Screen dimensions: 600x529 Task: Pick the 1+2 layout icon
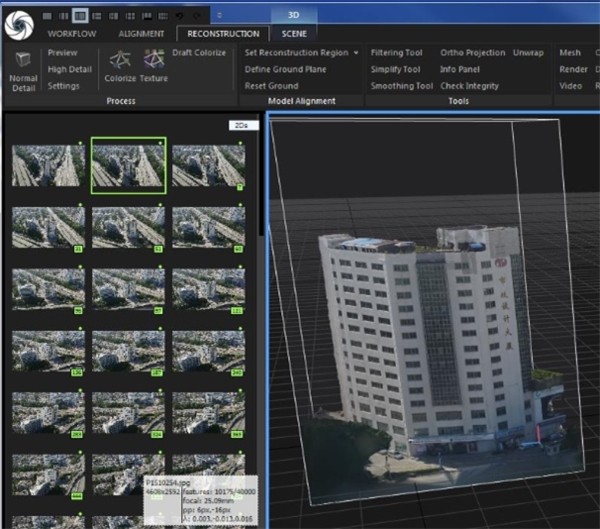point(97,16)
